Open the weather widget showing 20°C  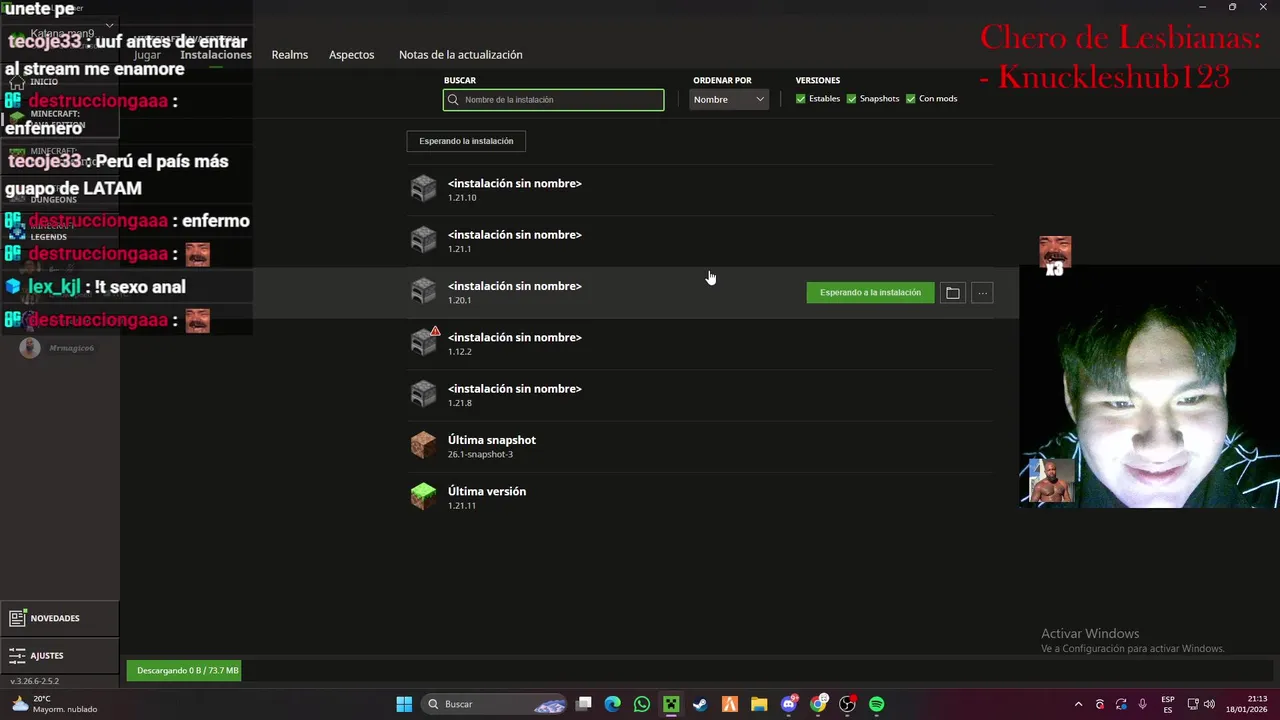pyautogui.click(x=55, y=704)
